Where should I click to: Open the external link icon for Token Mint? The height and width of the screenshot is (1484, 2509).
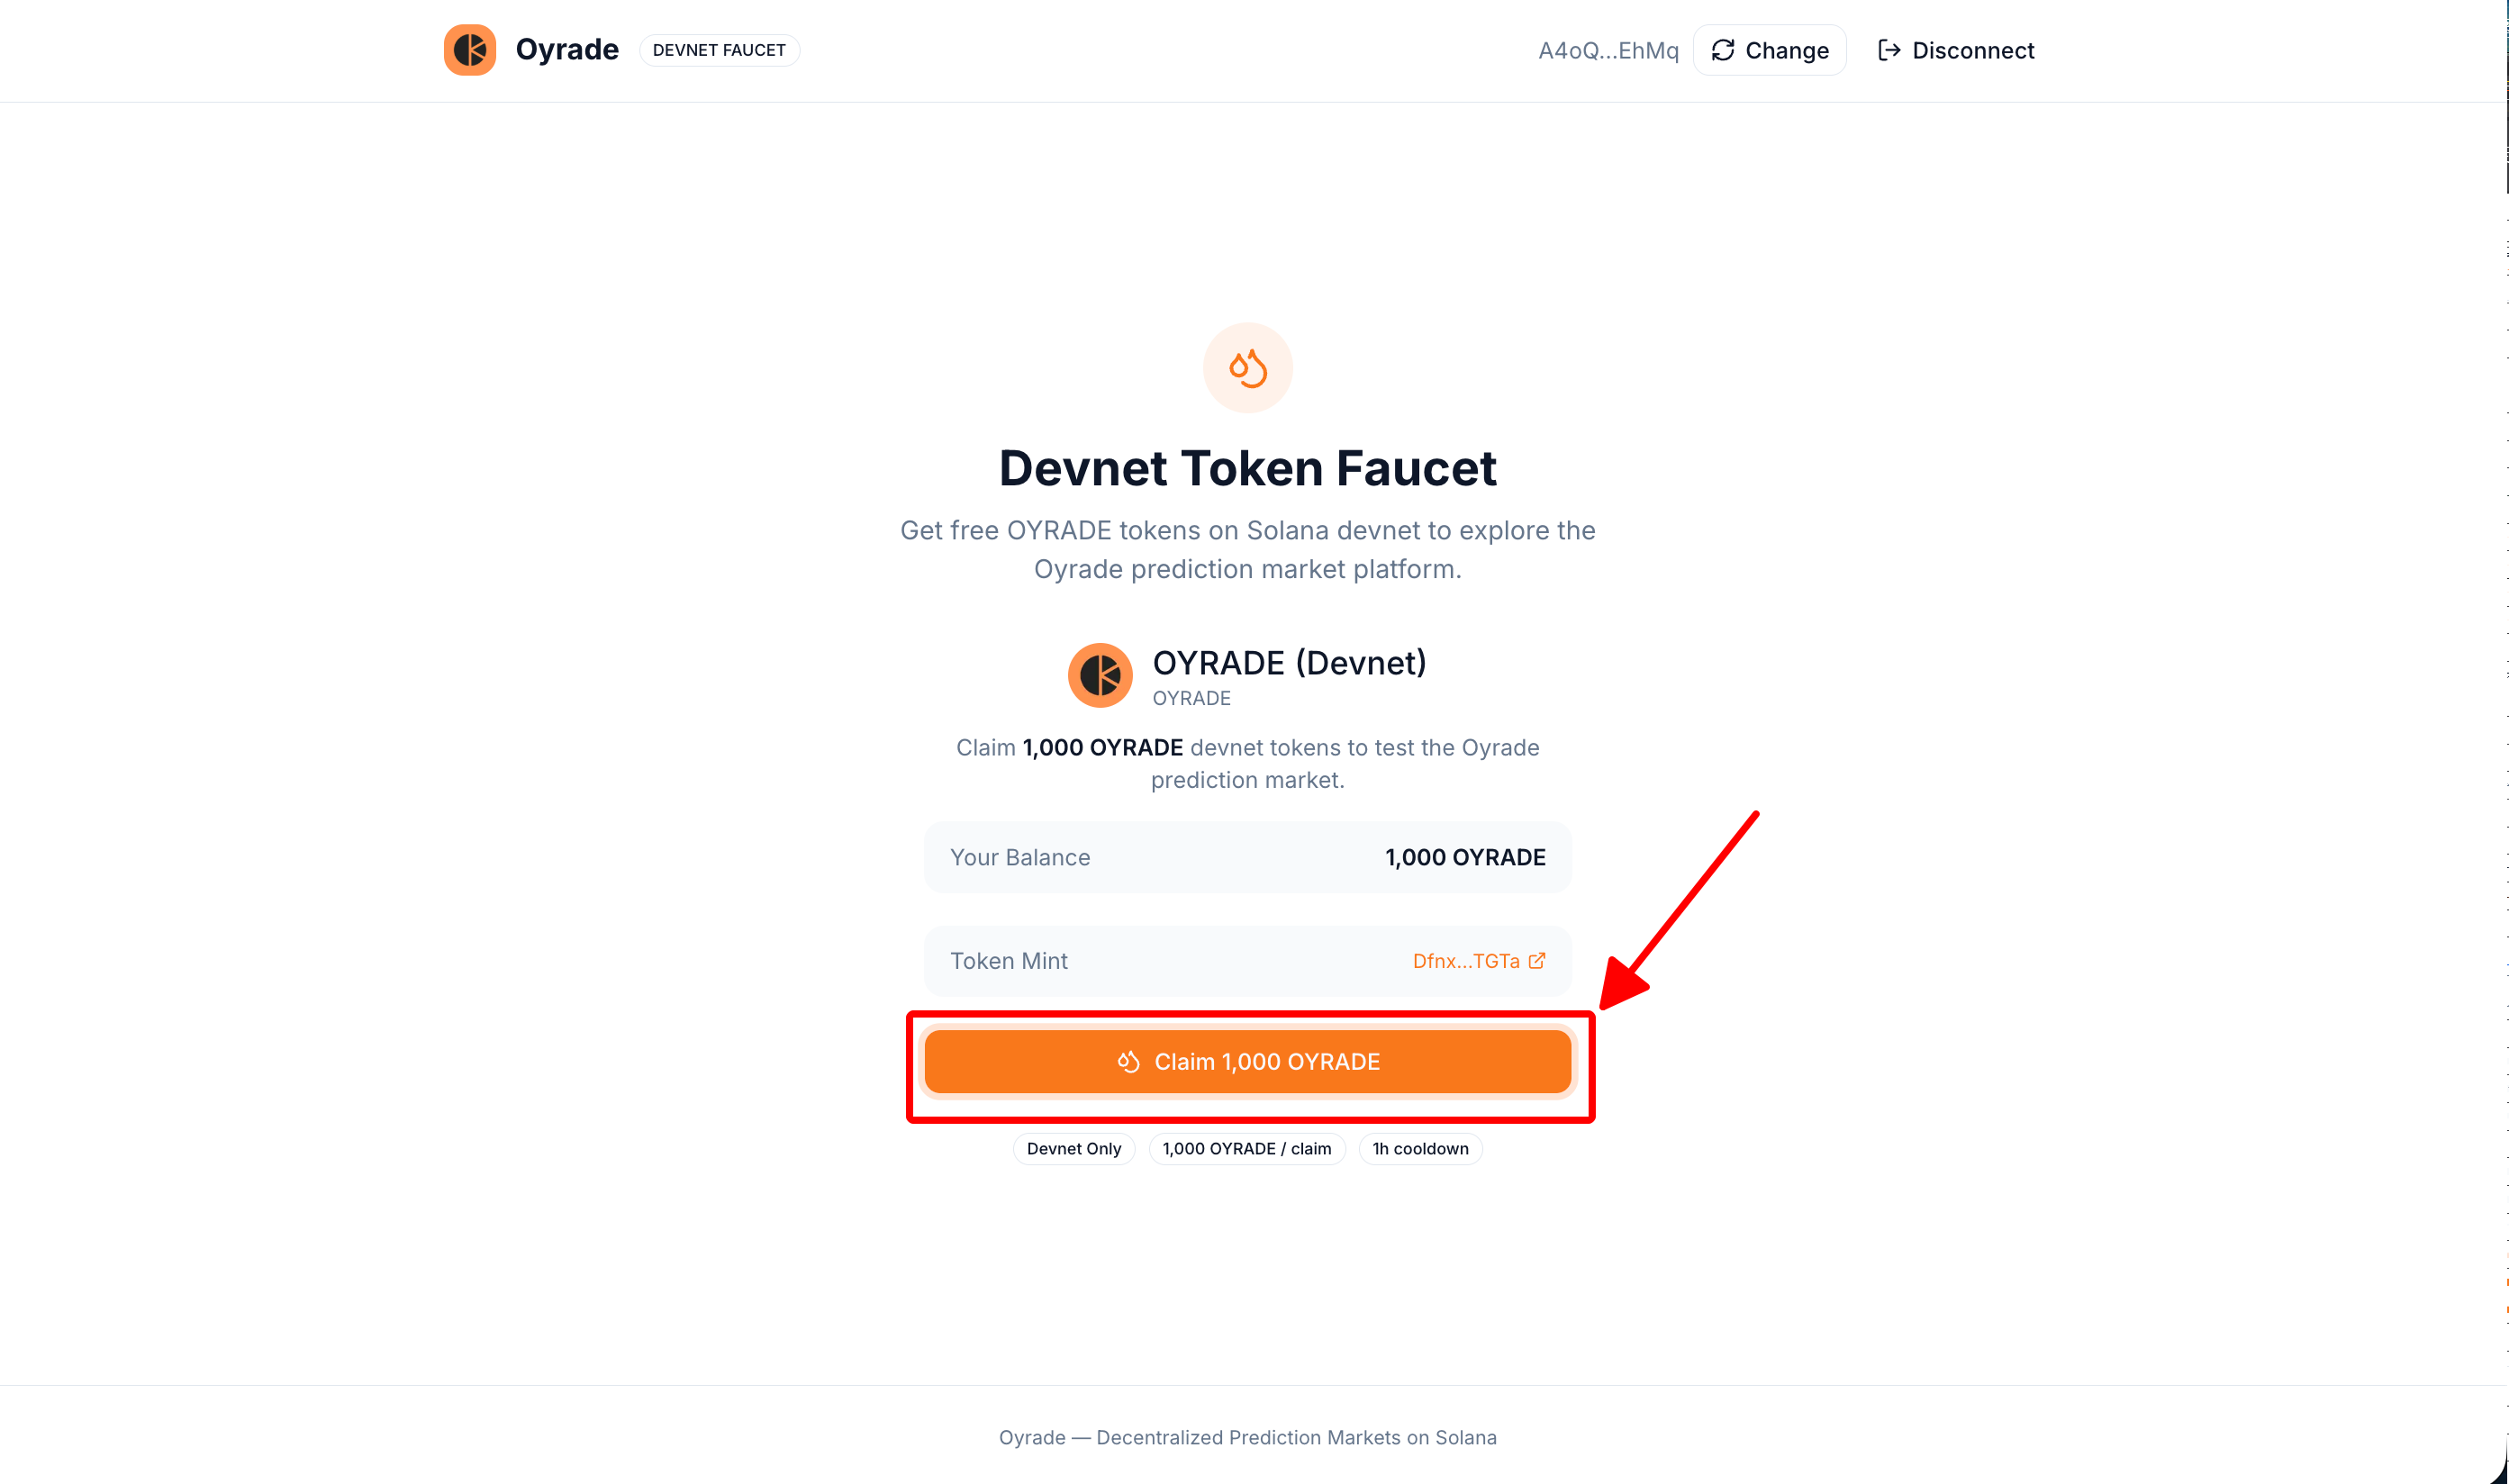coord(1537,961)
